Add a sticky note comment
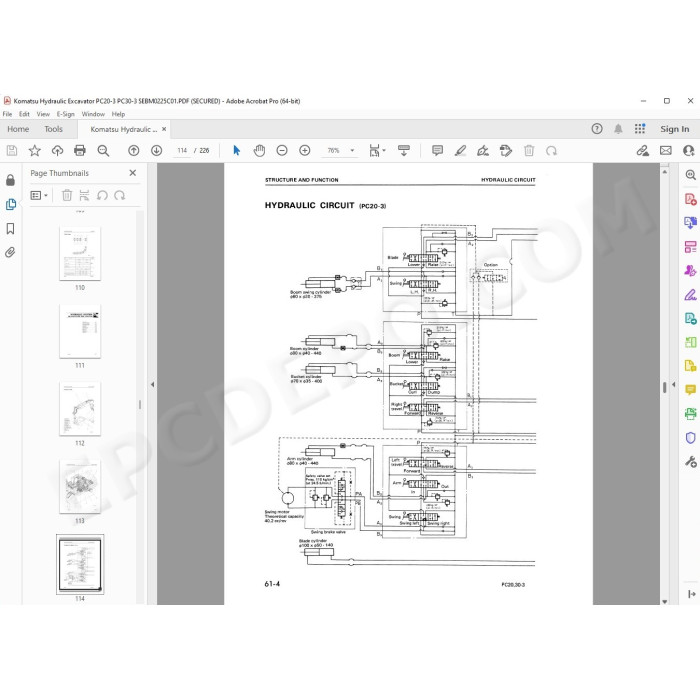The image size is (700, 700). (x=438, y=150)
